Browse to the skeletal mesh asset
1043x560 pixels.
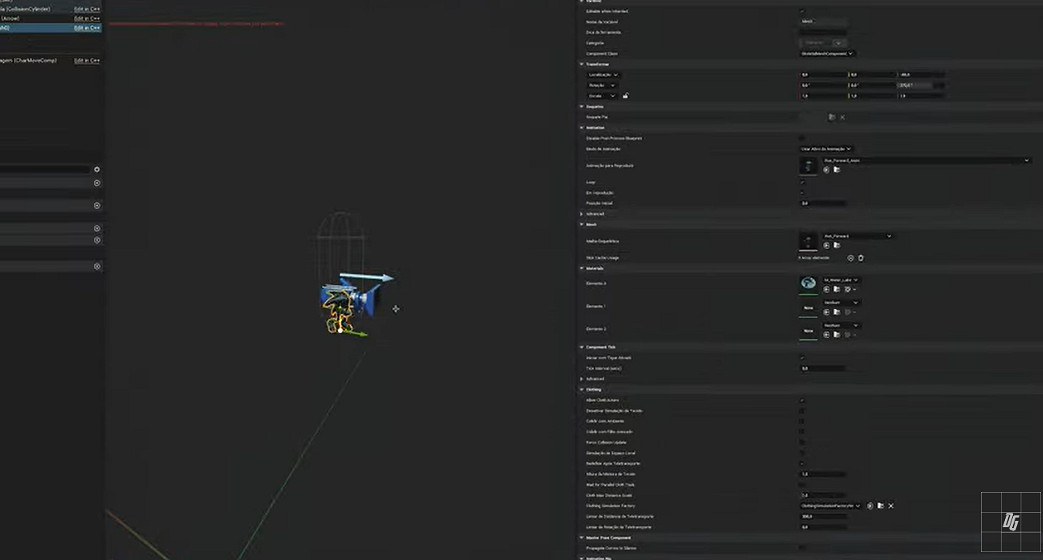836,246
